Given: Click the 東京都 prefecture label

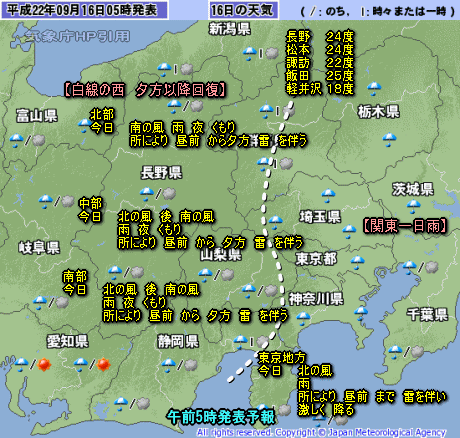Looking at the screenshot, I should pos(316,259).
